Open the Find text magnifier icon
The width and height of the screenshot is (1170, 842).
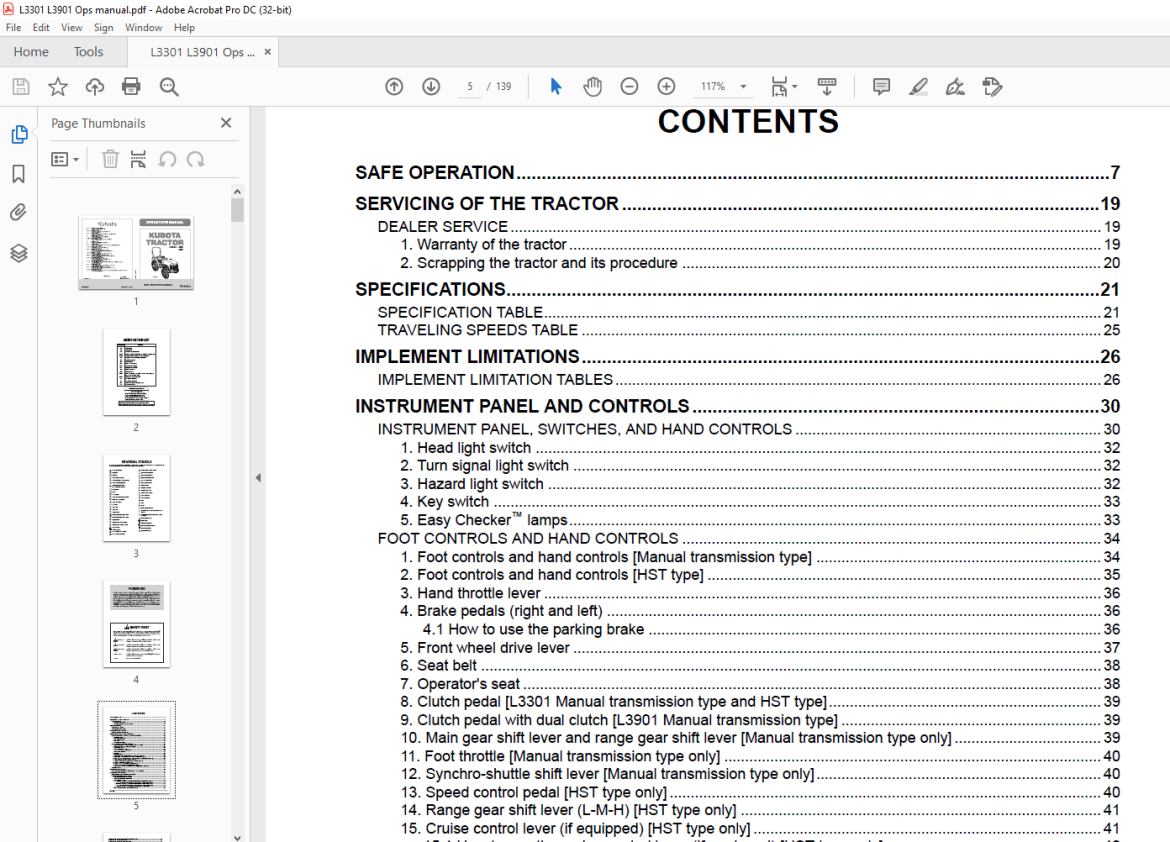coord(169,87)
